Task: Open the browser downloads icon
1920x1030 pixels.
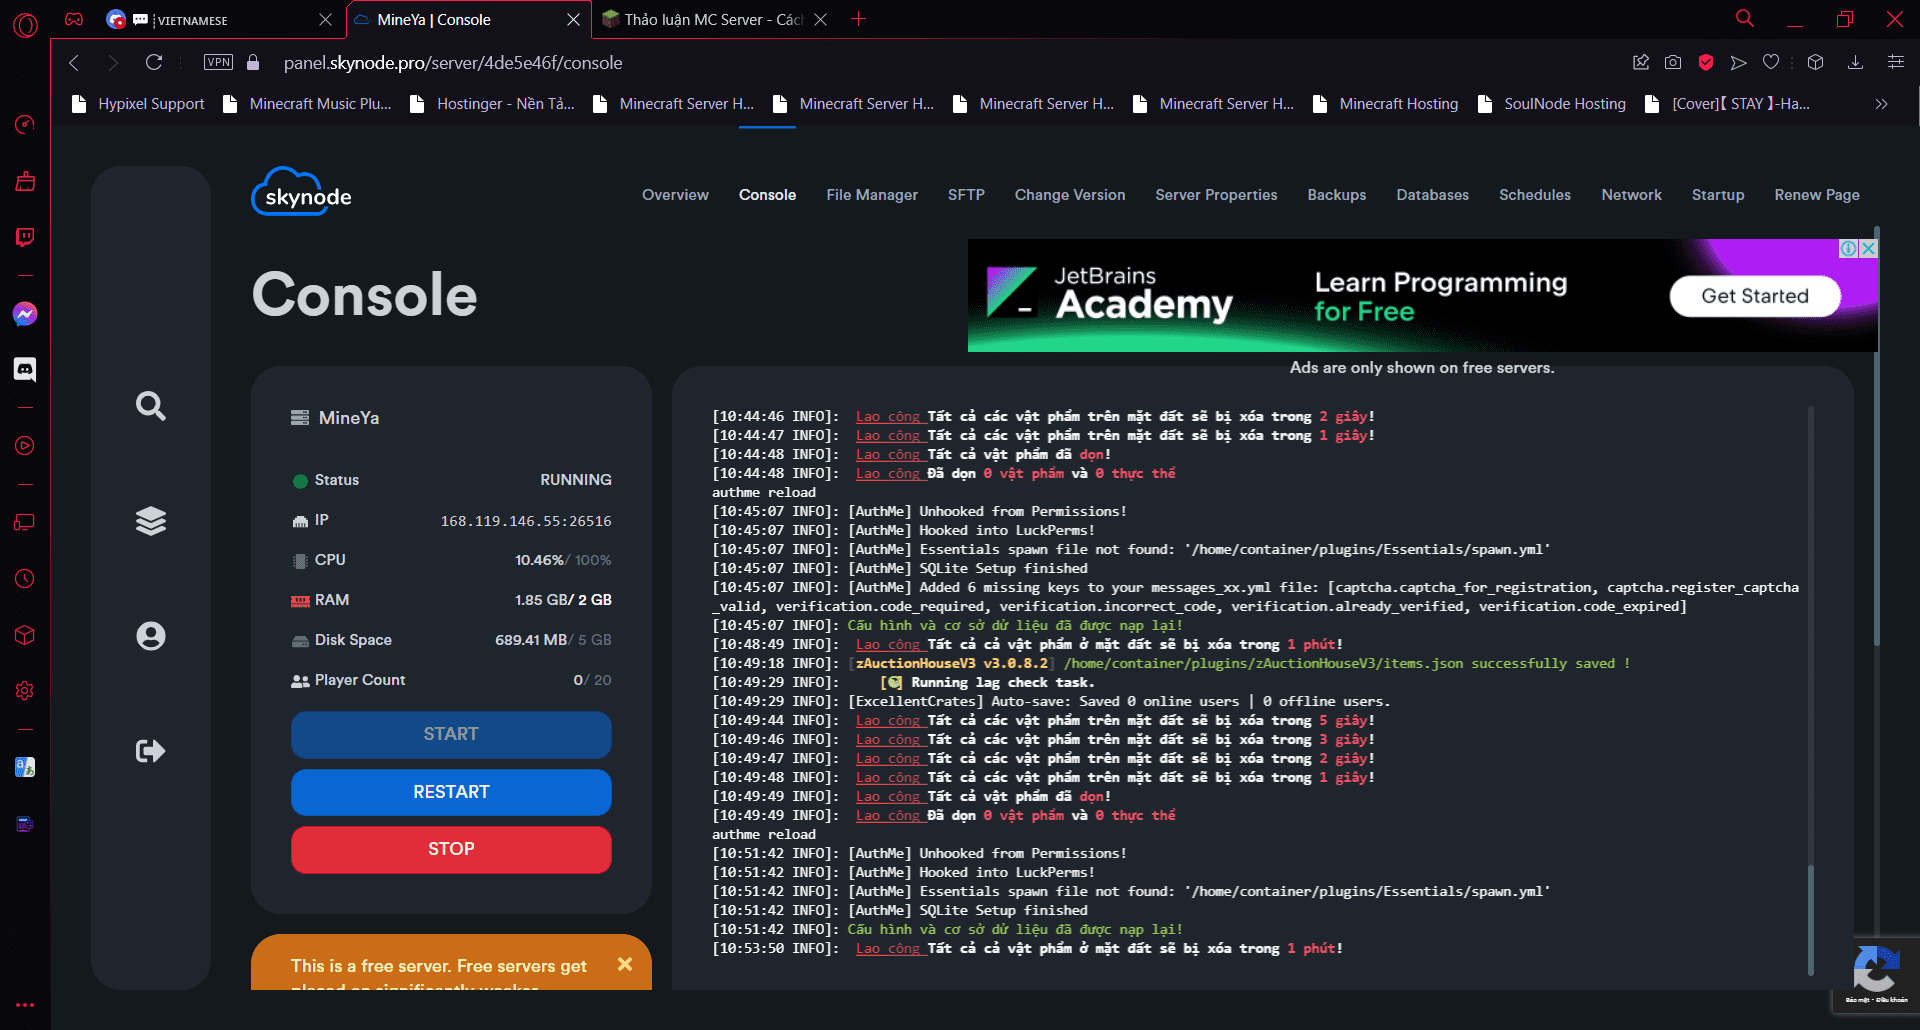Action: point(1855,63)
